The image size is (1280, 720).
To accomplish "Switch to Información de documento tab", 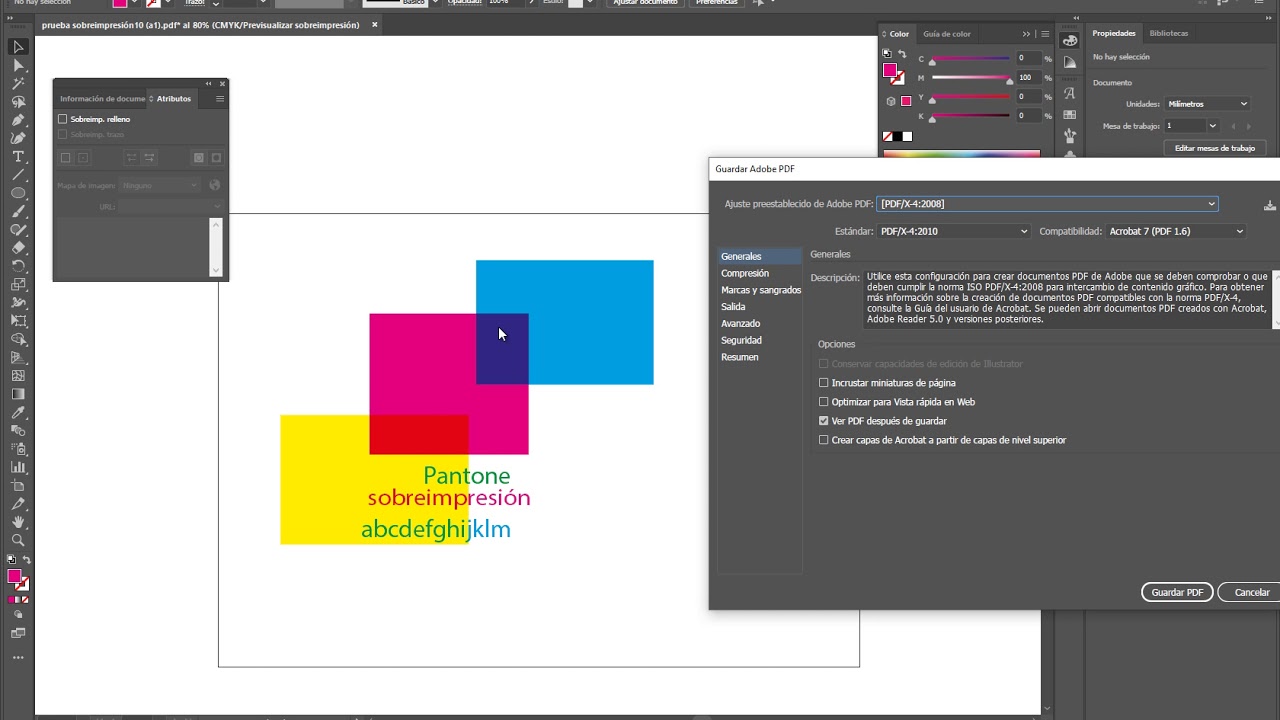I will click(x=102, y=99).
